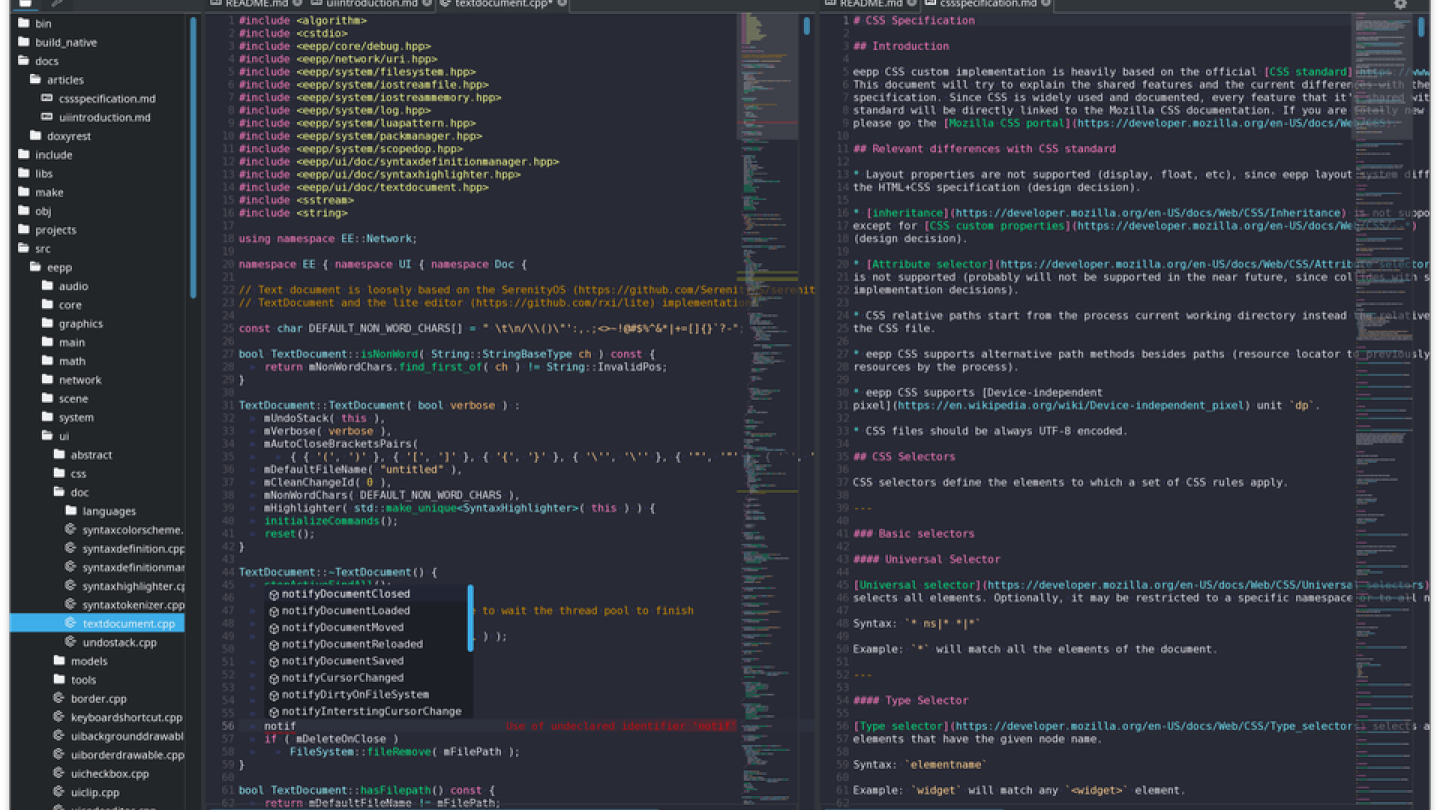Place cursor on 'notif' at line 56
The width and height of the screenshot is (1440, 810).
(280, 726)
